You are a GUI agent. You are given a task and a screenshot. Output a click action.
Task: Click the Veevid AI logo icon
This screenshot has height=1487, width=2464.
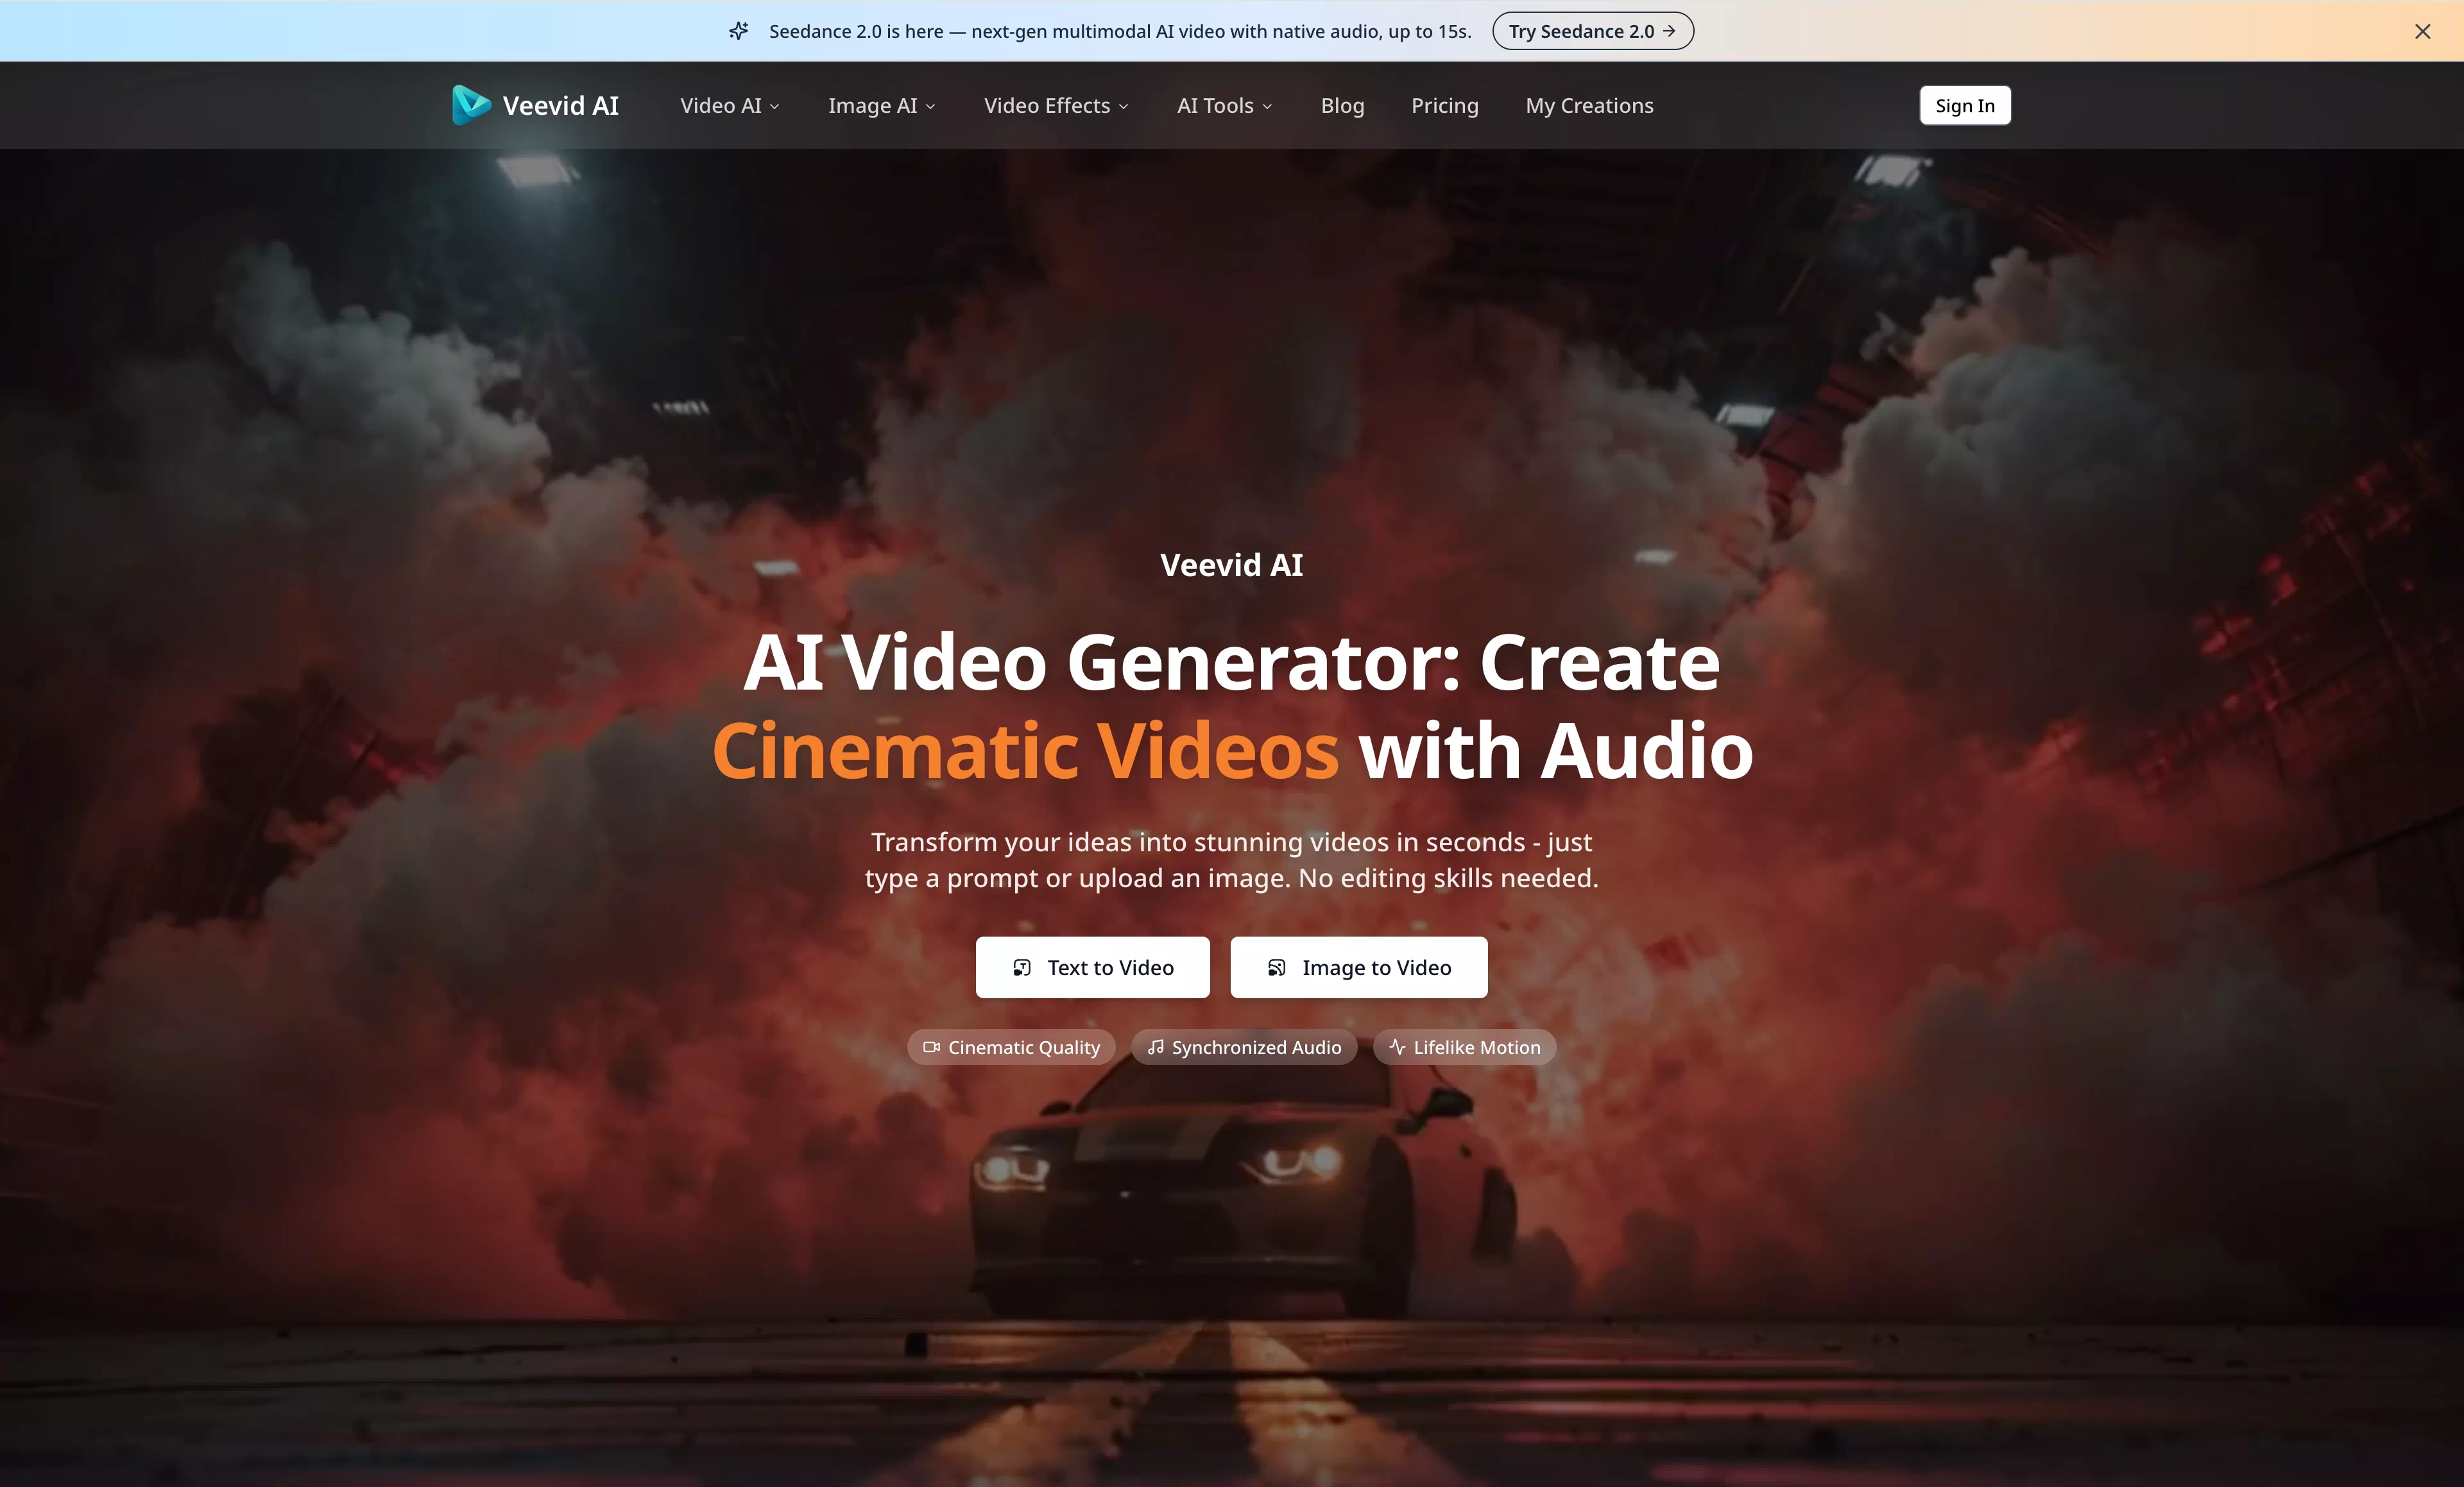[471, 105]
